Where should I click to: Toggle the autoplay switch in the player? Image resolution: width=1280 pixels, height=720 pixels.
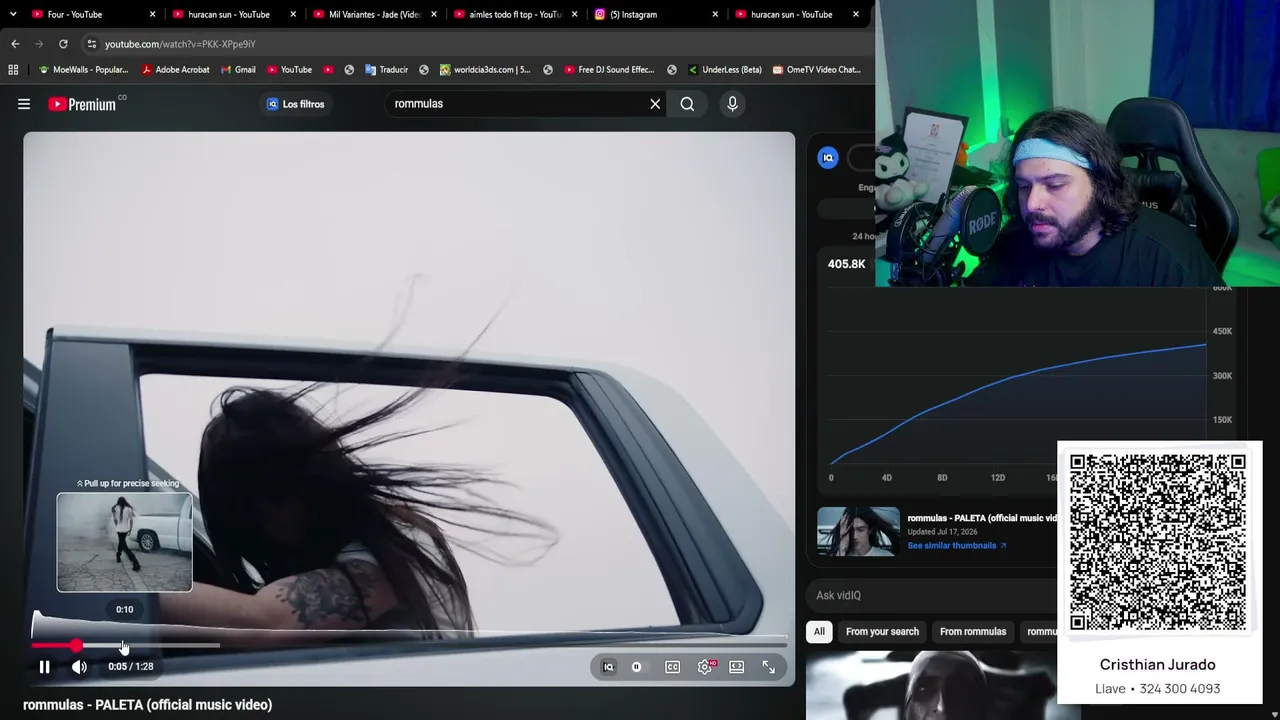[637, 667]
